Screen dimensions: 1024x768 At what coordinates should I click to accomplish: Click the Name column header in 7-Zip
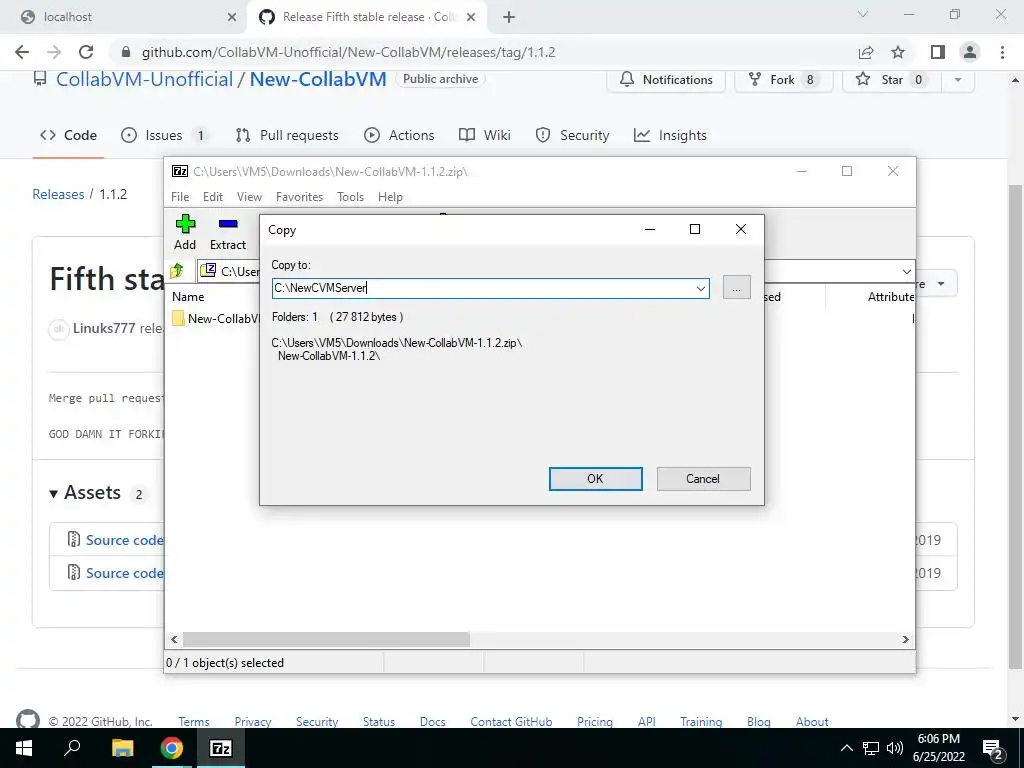point(188,296)
